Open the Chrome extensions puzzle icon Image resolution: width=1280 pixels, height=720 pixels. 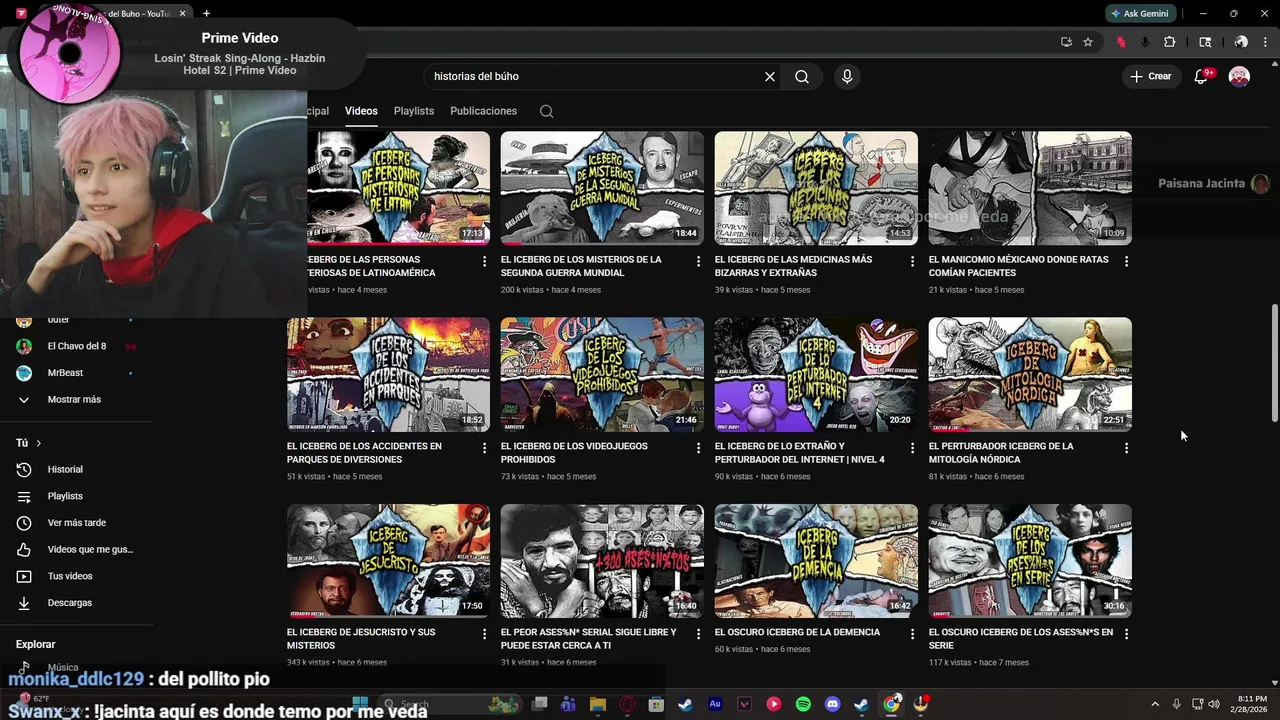(x=1169, y=42)
